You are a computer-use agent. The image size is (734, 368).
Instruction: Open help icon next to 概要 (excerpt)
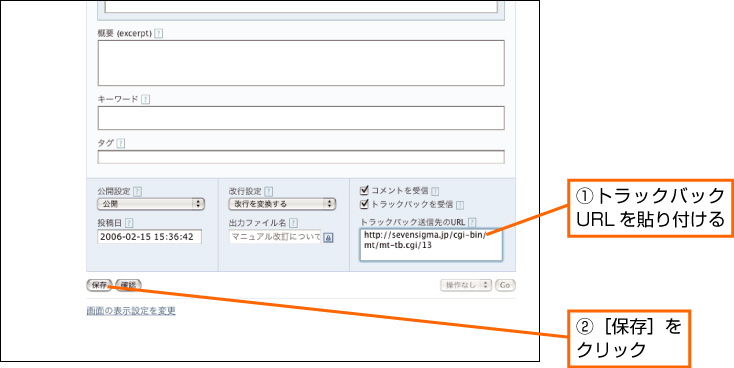tap(159, 34)
